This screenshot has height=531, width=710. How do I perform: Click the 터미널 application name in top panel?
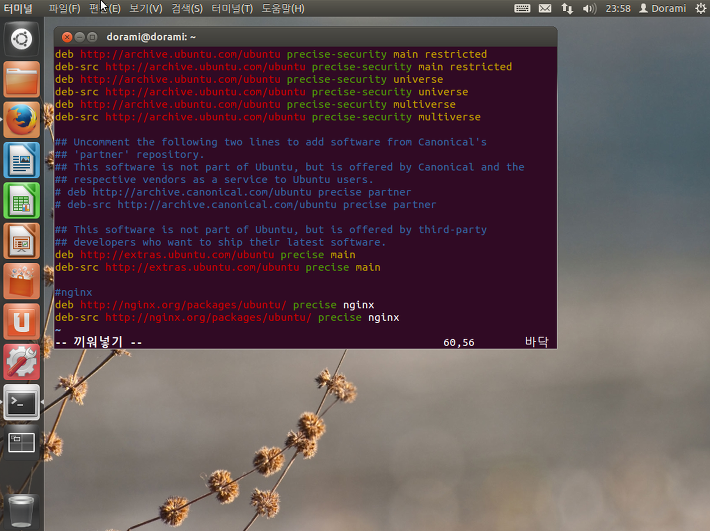pyautogui.click(x=18, y=8)
